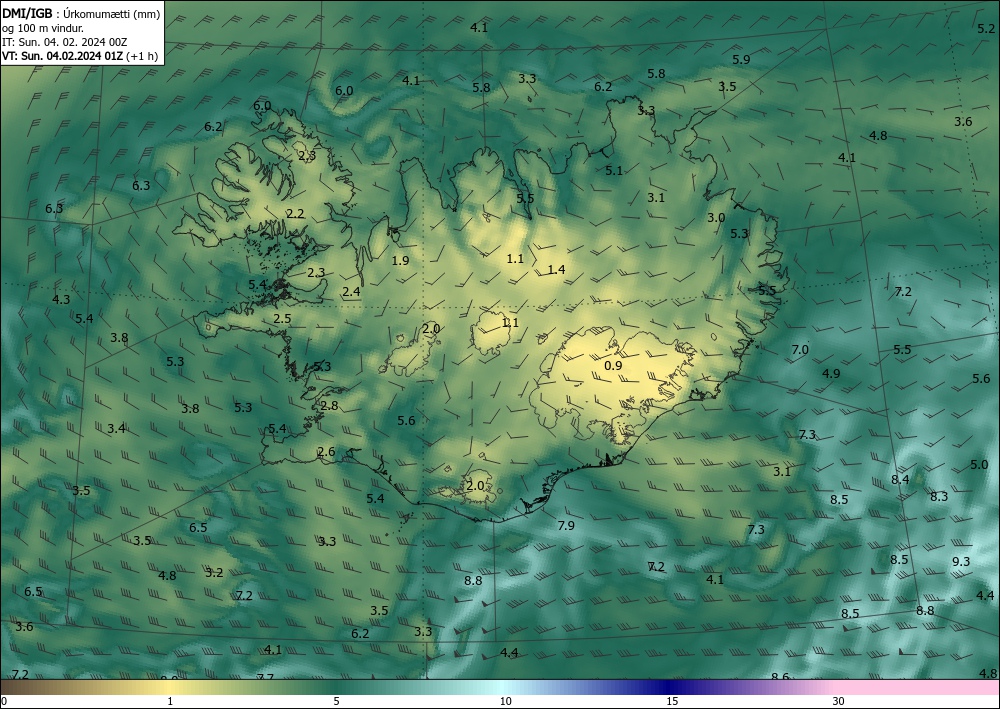Image resolution: width=1000 pixels, height=709 pixels.
Task: Click the 0.9 value on Vatnajökull glacier
Action: [613, 365]
